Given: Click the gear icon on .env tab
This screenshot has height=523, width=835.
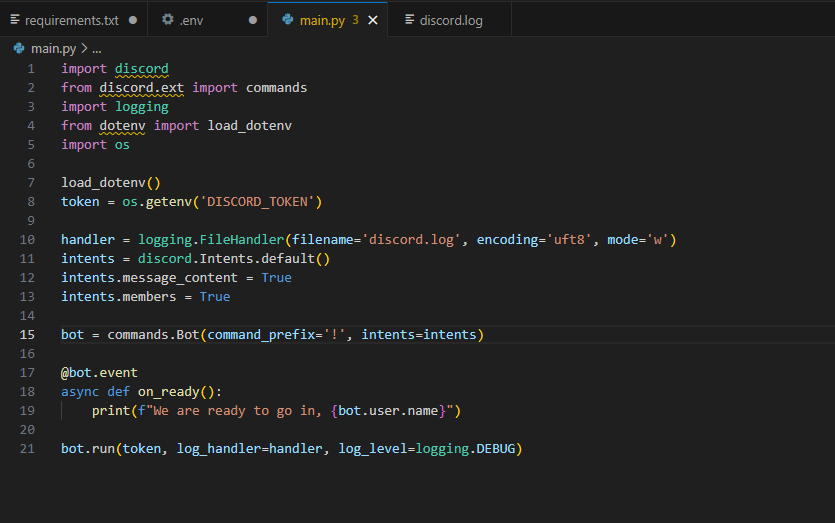Looking at the screenshot, I should pyautogui.click(x=168, y=20).
